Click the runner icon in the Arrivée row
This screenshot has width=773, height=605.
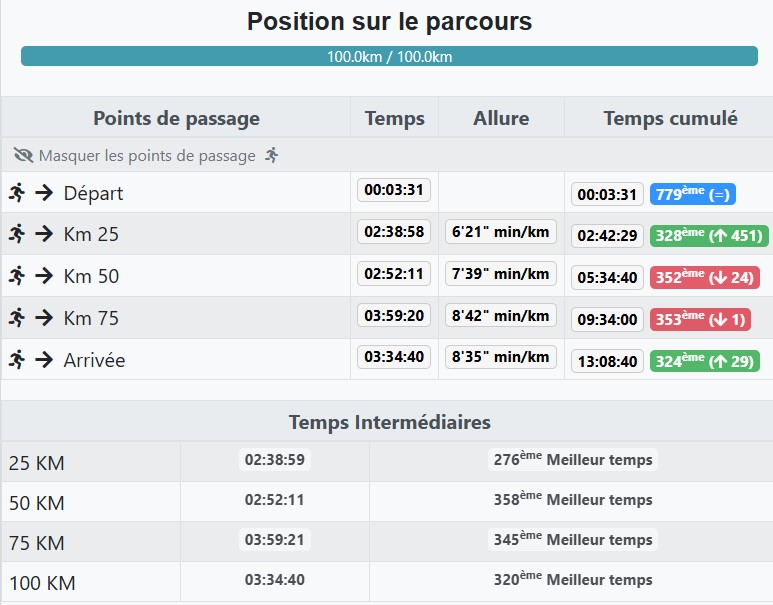(x=16, y=360)
